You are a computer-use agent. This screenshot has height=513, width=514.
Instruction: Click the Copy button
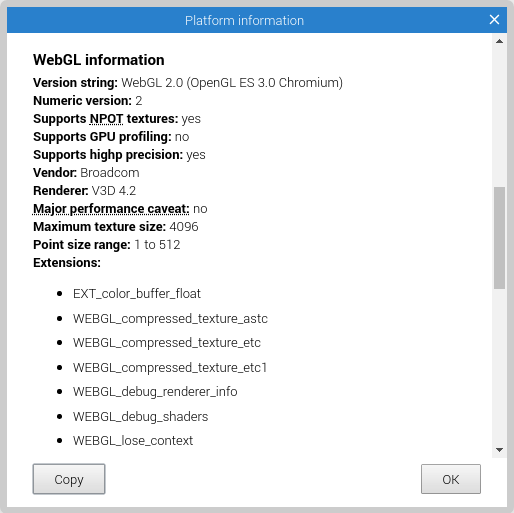pyautogui.click(x=69, y=479)
